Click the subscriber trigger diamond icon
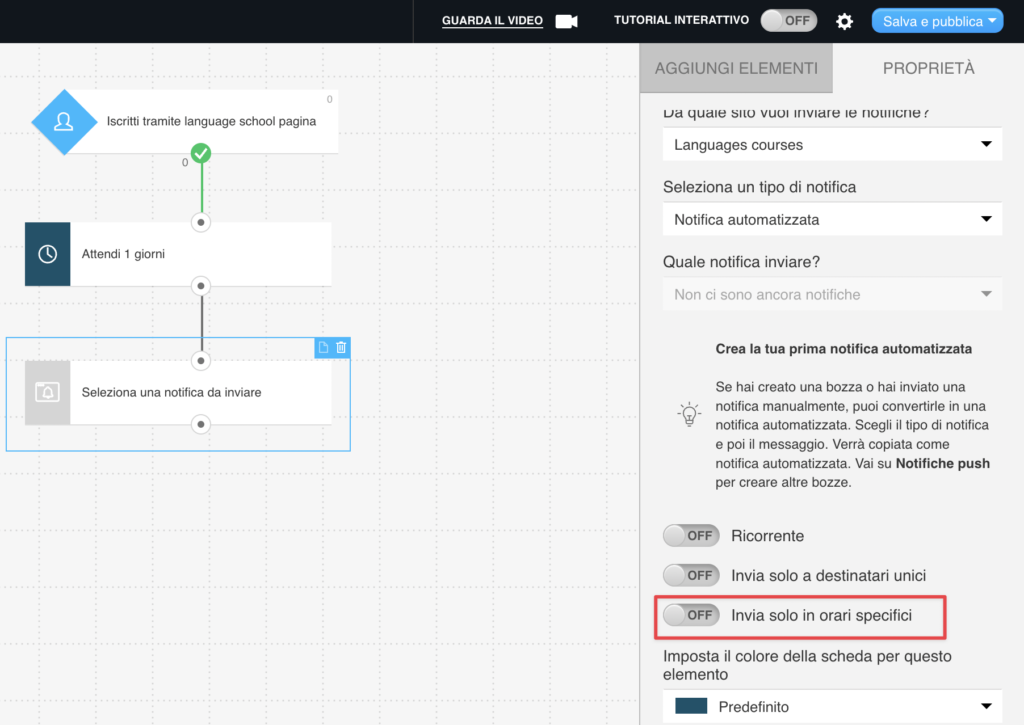The image size is (1024, 725). coord(64,122)
